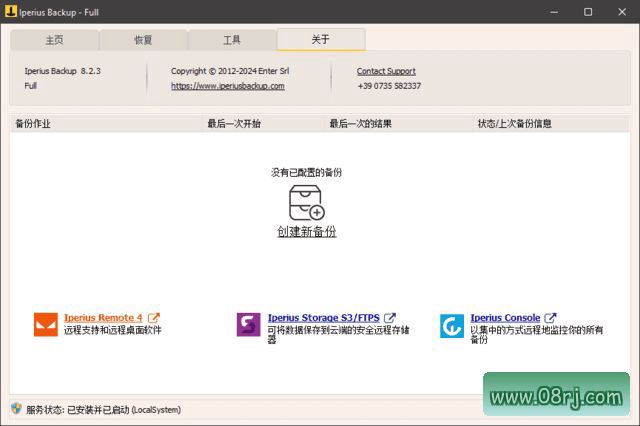Click the external link icon beside Iperius Remote 4
This screenshot has height=426, width=640.
pyautogui.click(x=154, y=317)
